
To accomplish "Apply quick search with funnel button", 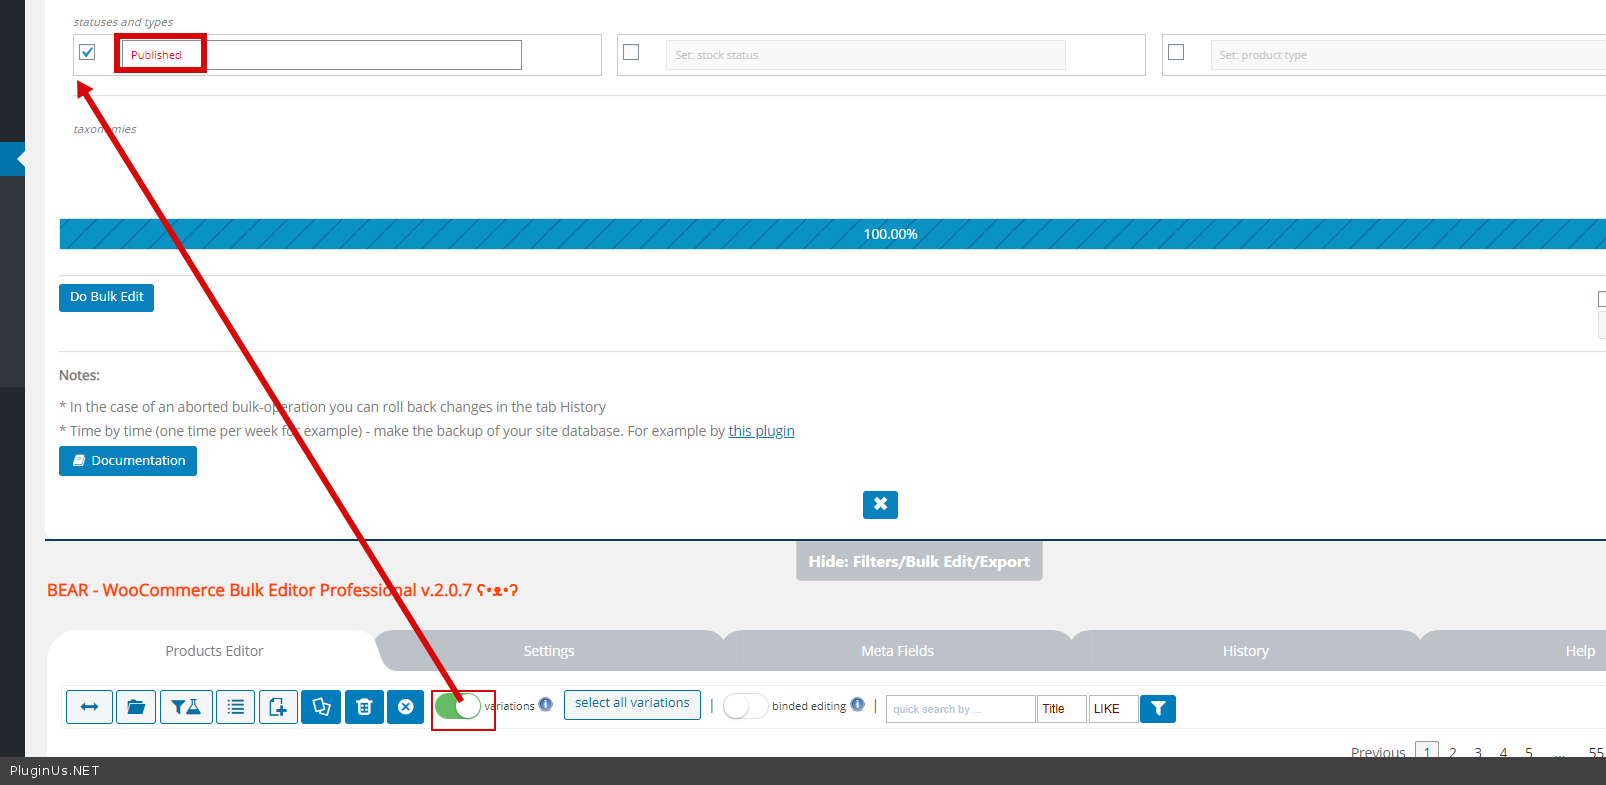I will point(1158,709).
